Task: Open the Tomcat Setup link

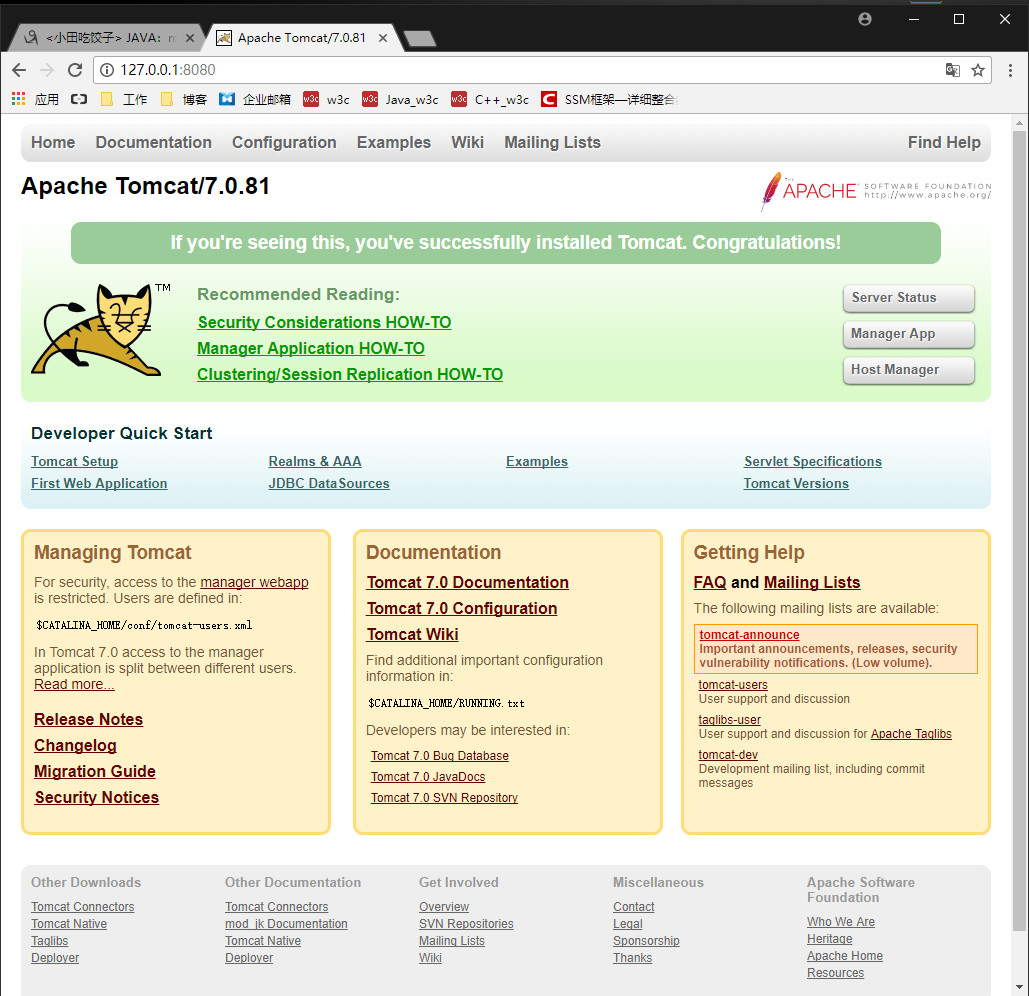Action: 75,461
